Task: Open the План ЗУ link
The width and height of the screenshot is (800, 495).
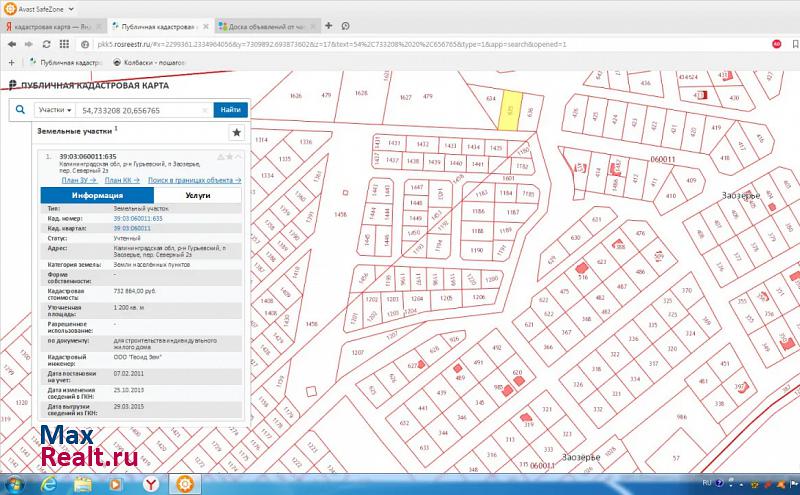Action: 79,180
